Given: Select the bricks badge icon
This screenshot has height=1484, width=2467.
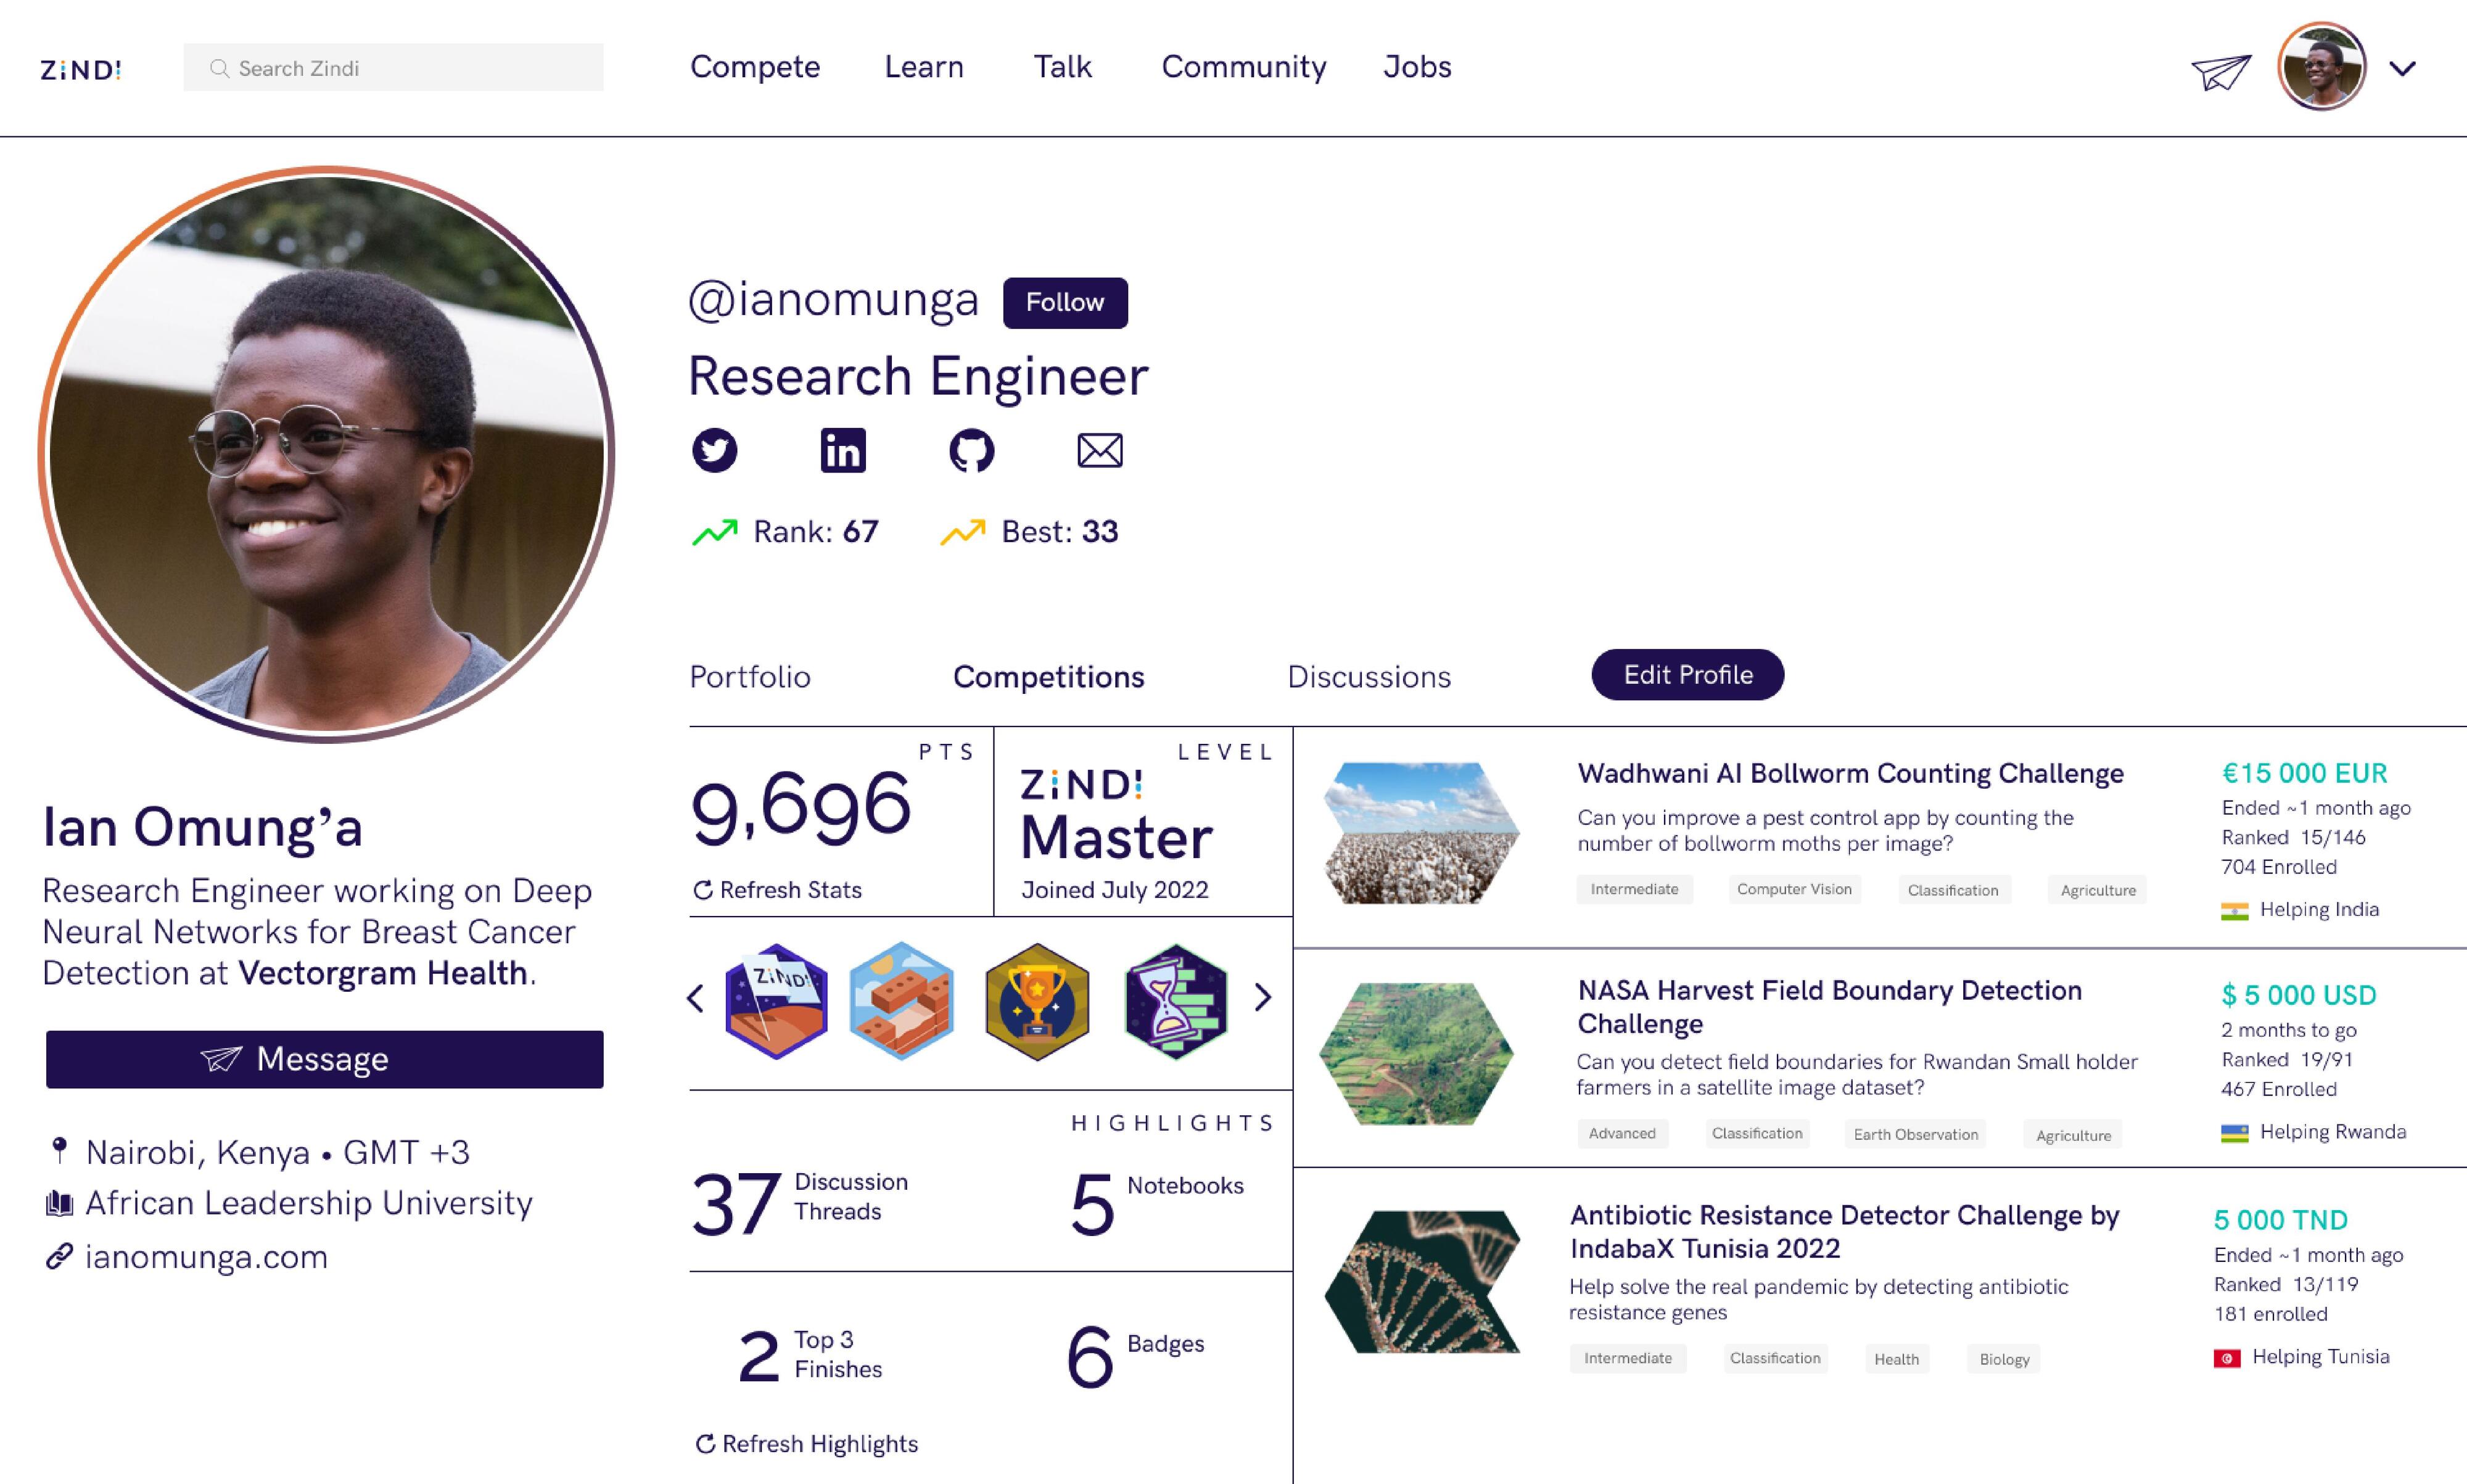Looking at the screenshot, I should click(901, 1001).
